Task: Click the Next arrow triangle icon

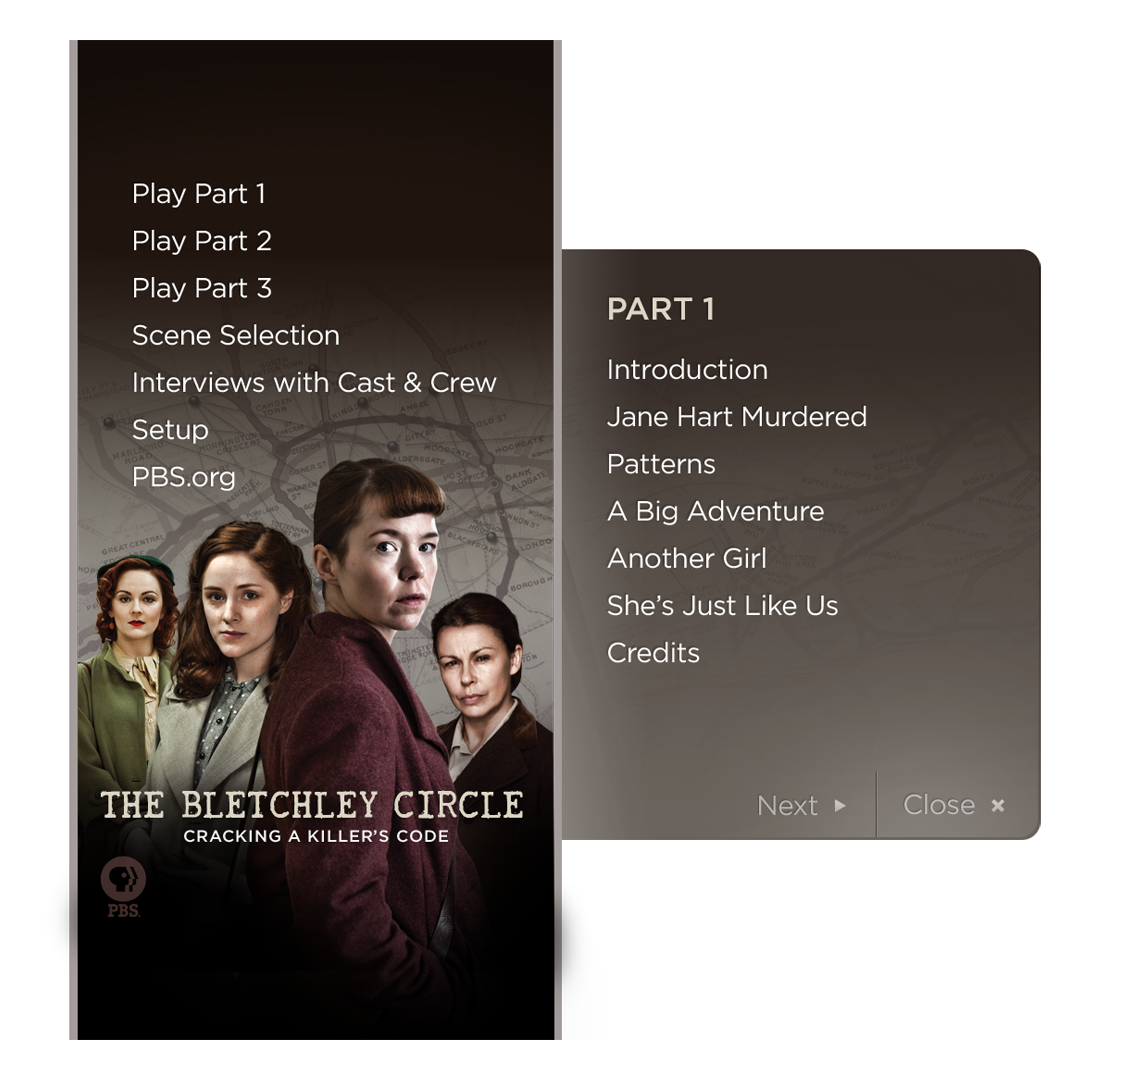Action: click(840, 805)
